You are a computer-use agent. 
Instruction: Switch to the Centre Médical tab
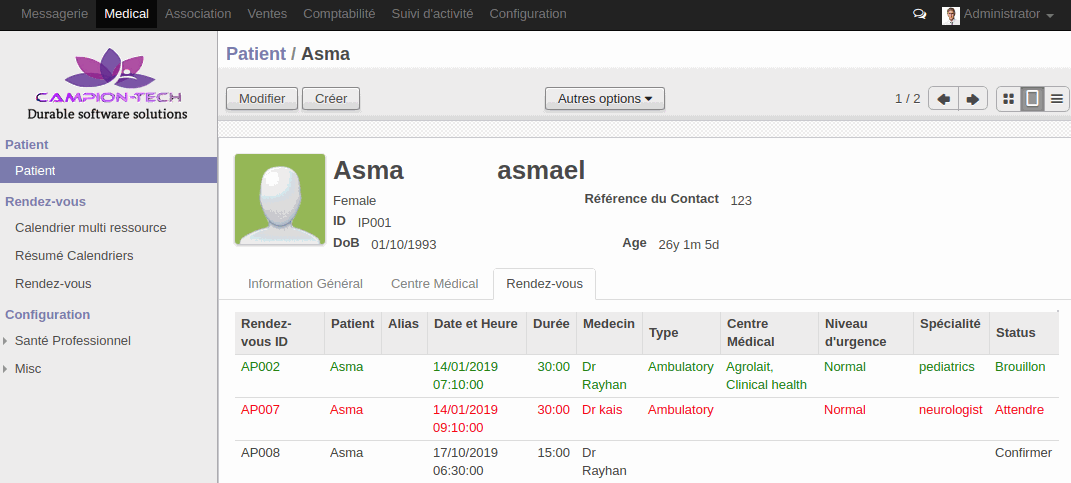click(x=434, y=284)
